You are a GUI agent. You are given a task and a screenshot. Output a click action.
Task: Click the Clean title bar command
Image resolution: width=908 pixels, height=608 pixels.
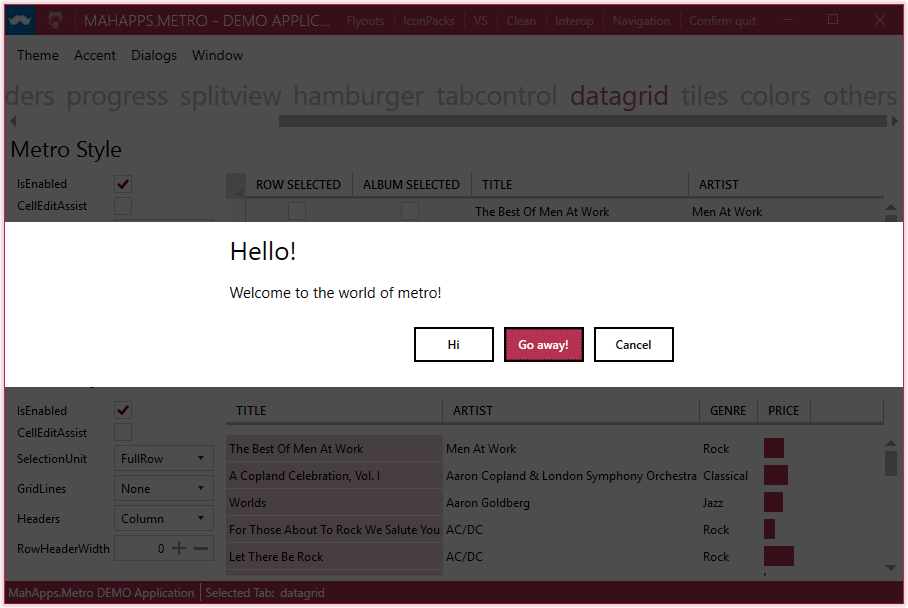tap(521, 21)
